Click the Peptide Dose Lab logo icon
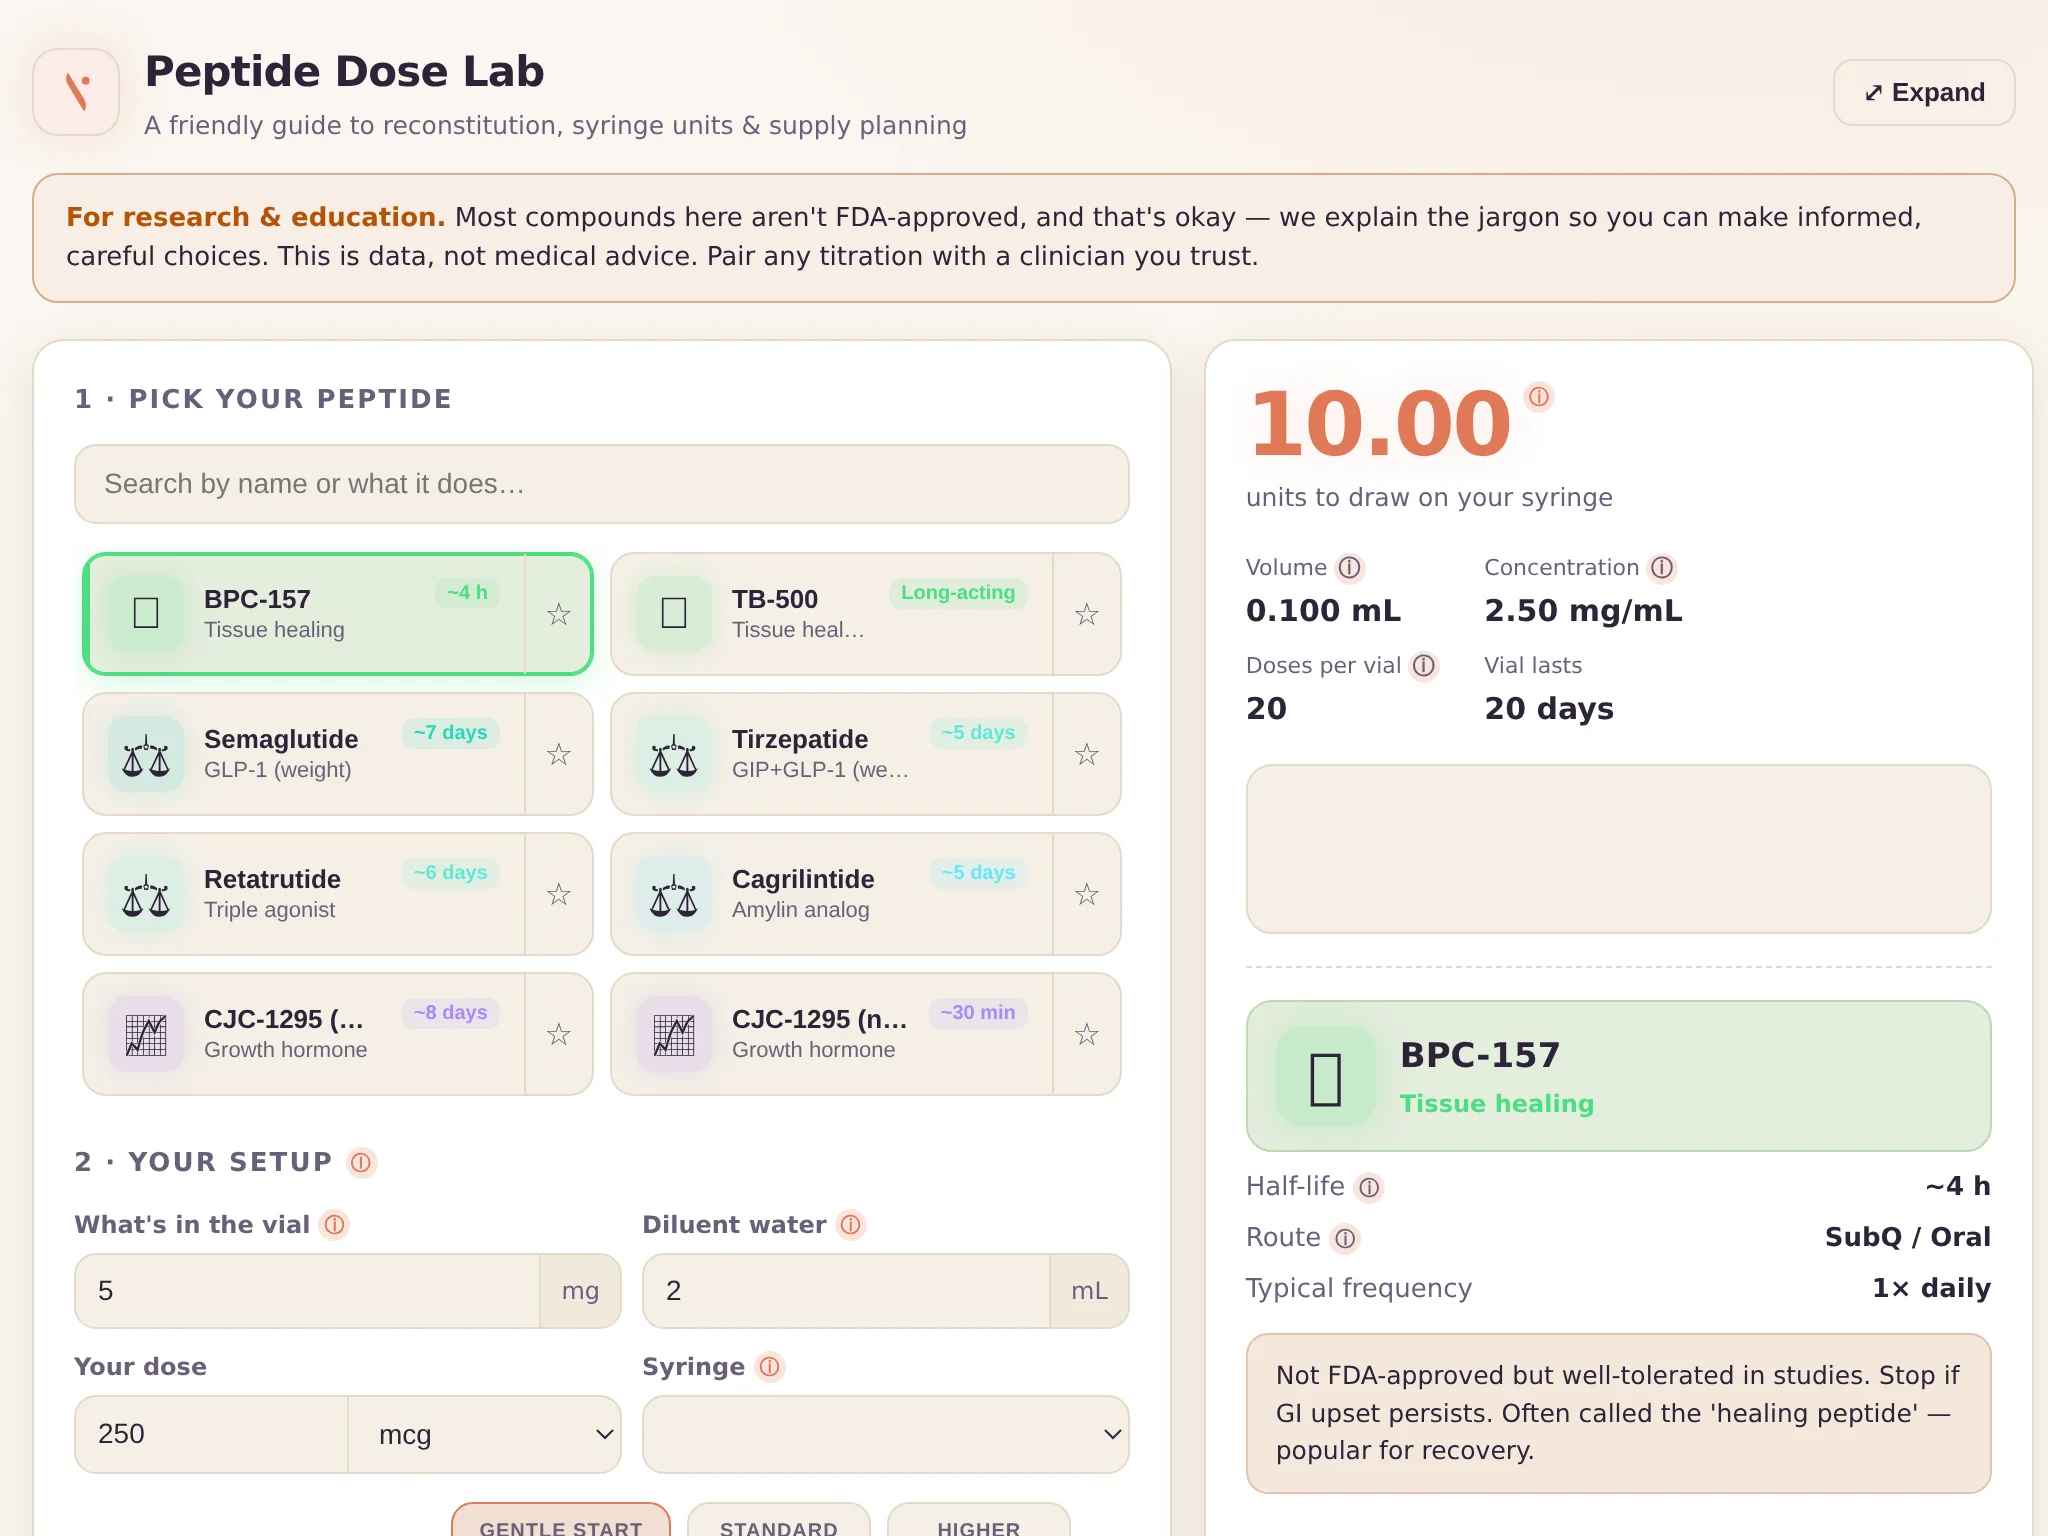Image resolution: width=2048 pixels, height=1536 pixels. click(76, 92)
